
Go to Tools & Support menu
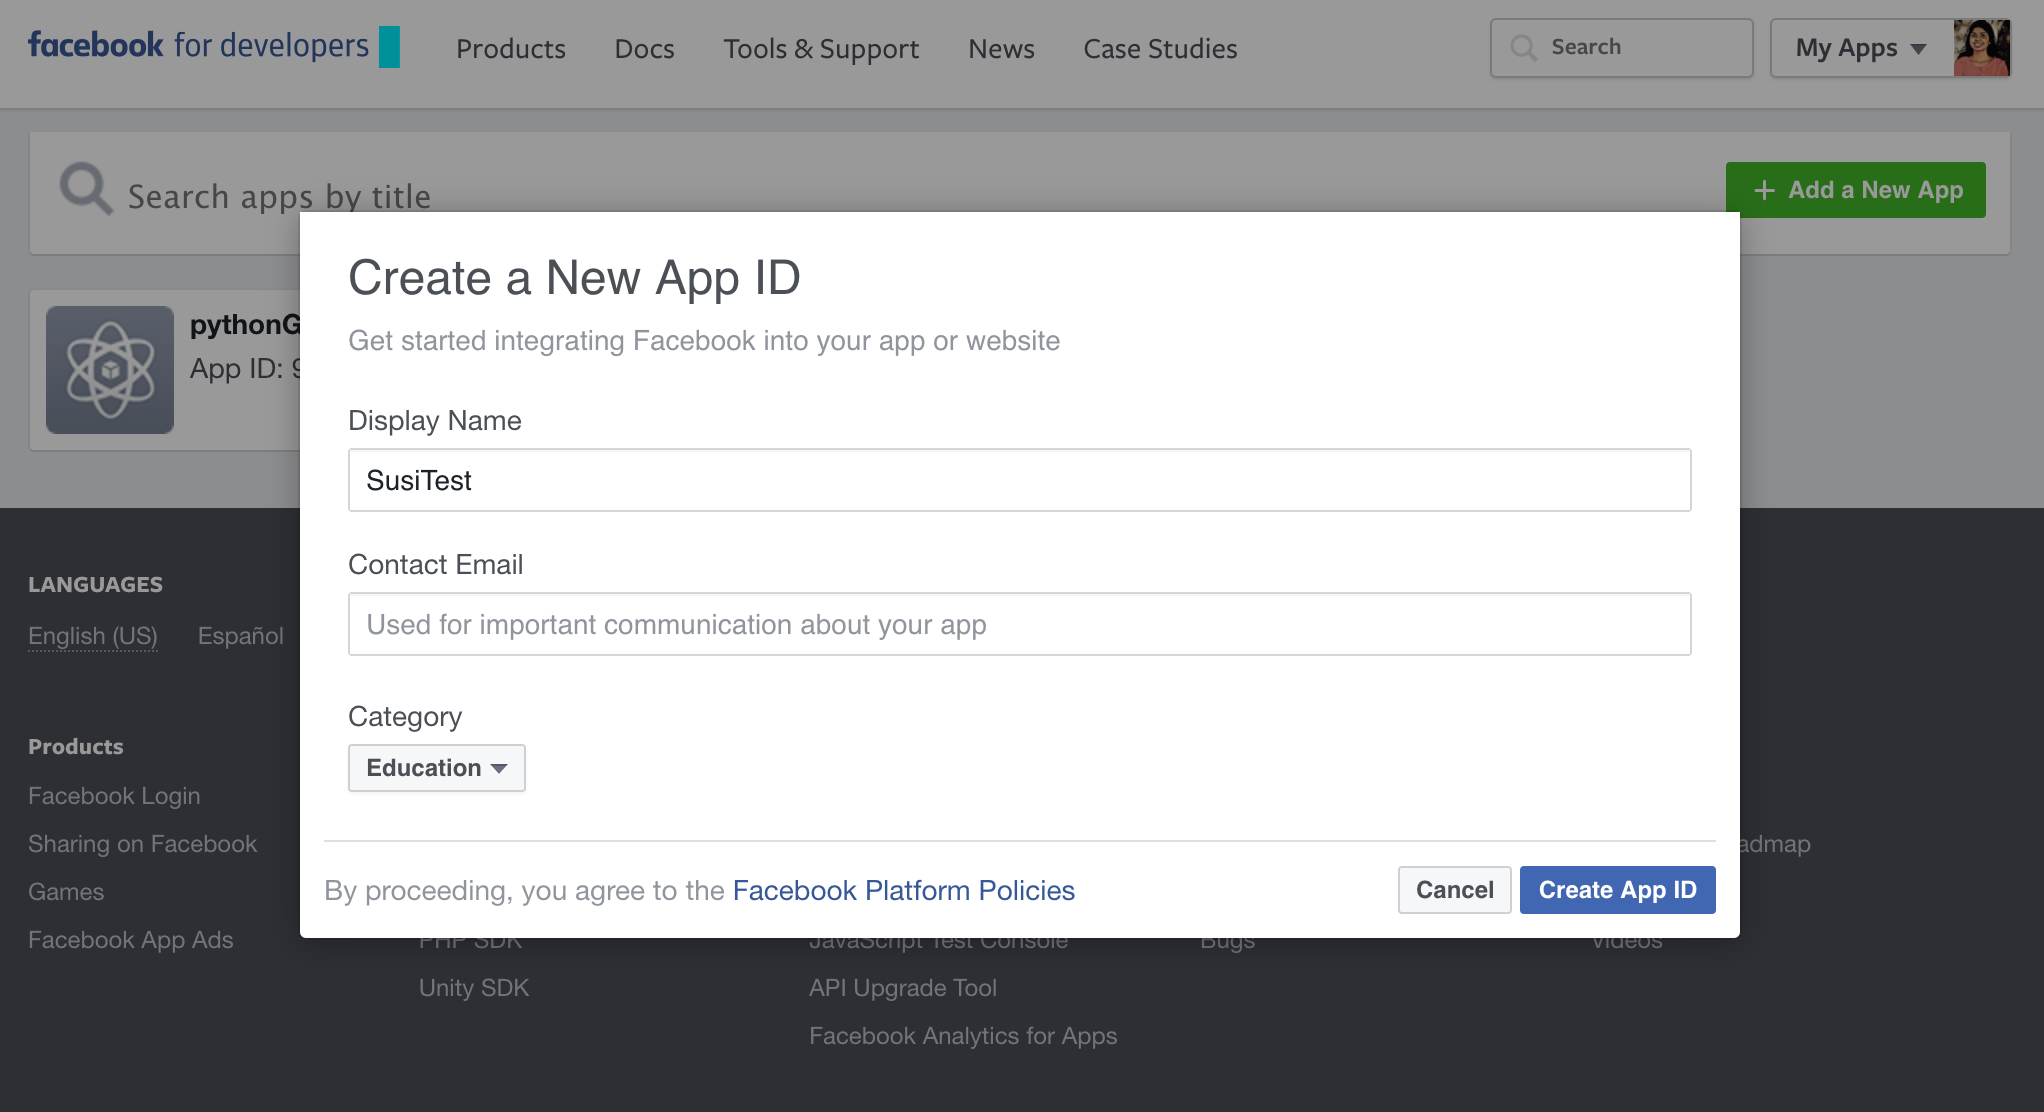coord(820,49)
